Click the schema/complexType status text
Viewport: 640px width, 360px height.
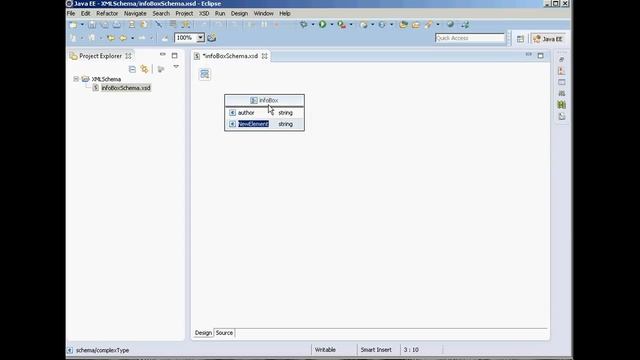[x=102, y=350]
